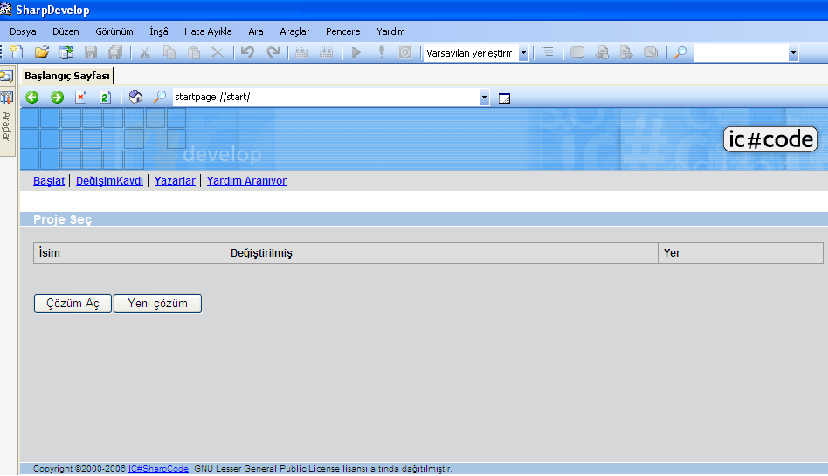Click the Open Project toolbar icon
The width and height of the screenshot is (828, 476).
(x=66, y=52)
